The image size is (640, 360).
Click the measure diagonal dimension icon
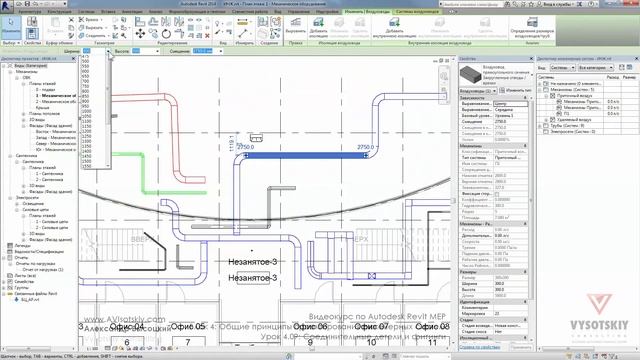click(x=243, y=33)
